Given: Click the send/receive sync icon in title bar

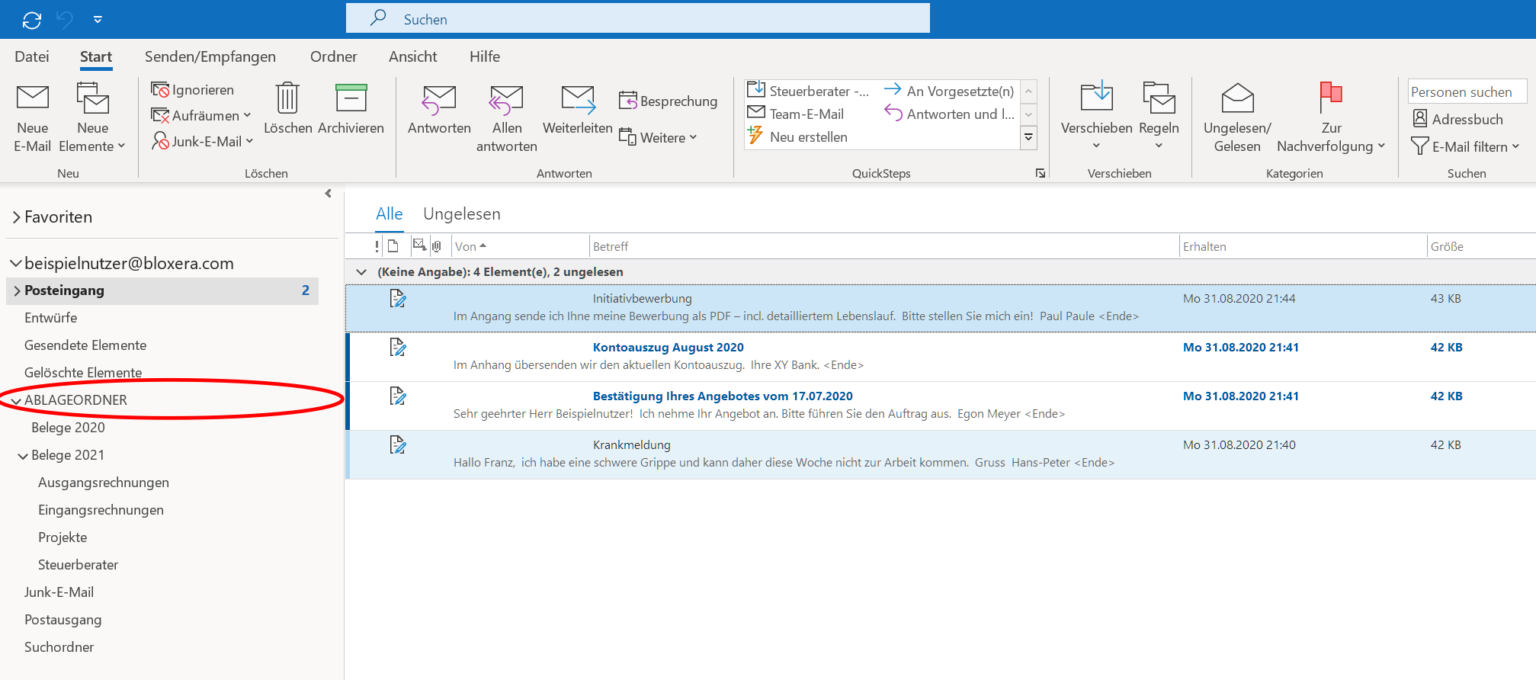Looking at the screenshot, I should [32, 19].
